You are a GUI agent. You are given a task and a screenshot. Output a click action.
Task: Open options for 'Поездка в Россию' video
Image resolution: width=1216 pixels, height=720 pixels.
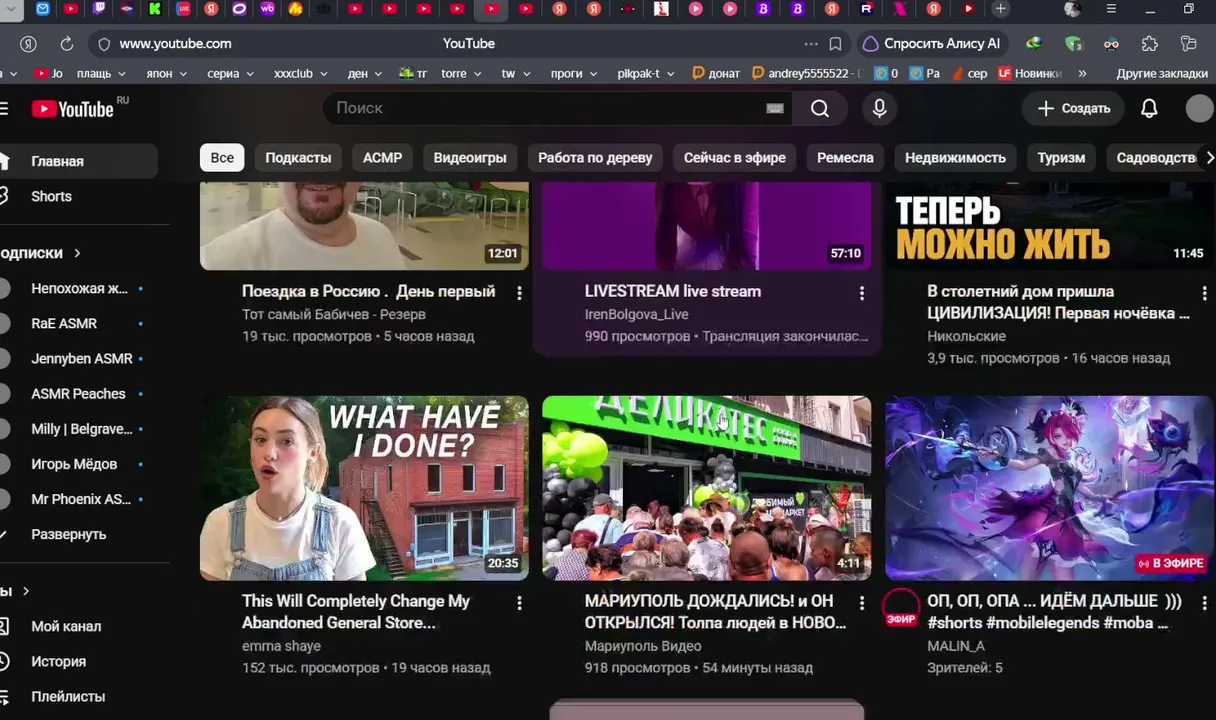point(519,293)
